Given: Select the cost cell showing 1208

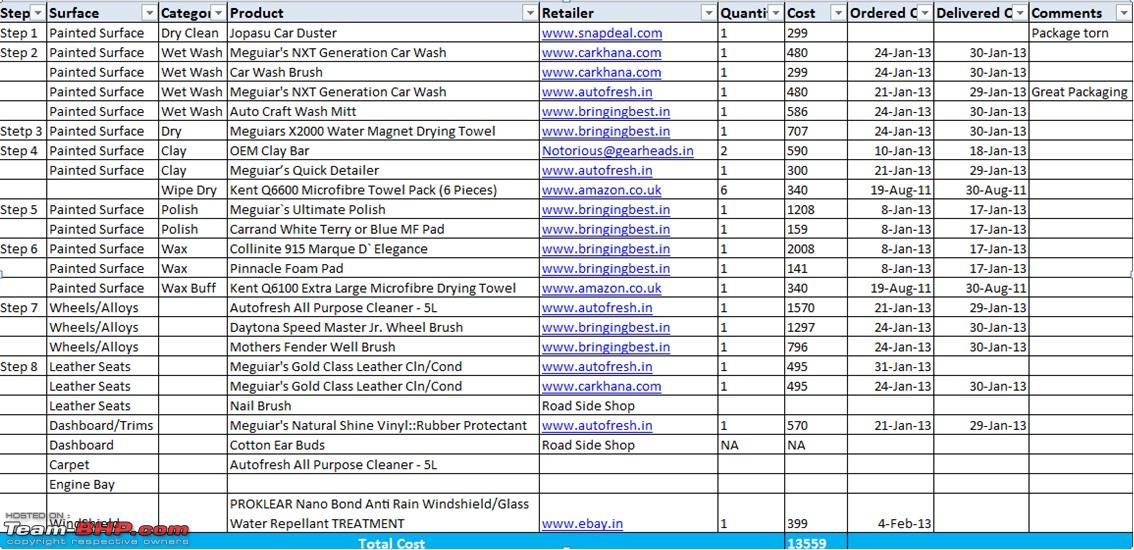Looking at the screenshot, I should click(x=816, y=209).
